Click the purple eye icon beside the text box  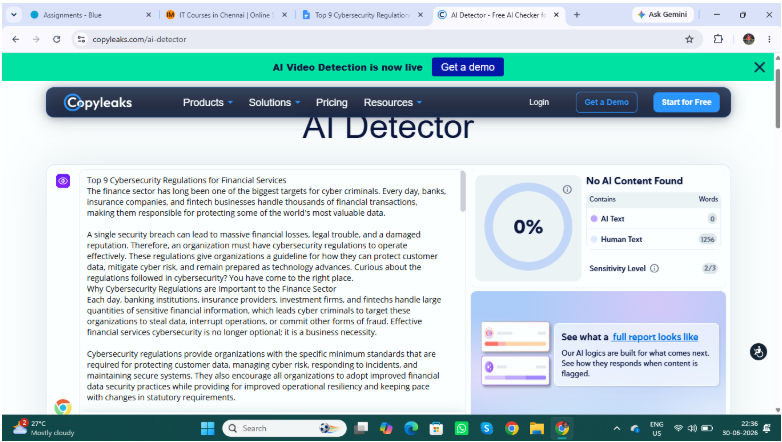pyautogui.click(x=63, y=181)
